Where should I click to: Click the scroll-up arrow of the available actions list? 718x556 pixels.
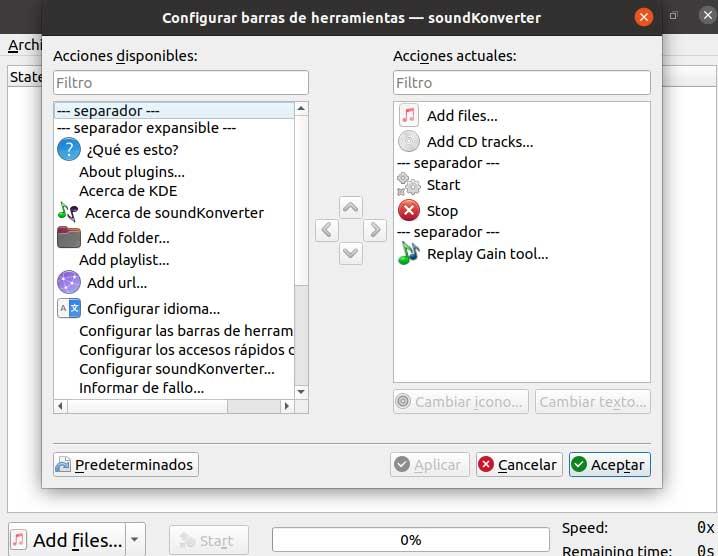click(301, 109)
